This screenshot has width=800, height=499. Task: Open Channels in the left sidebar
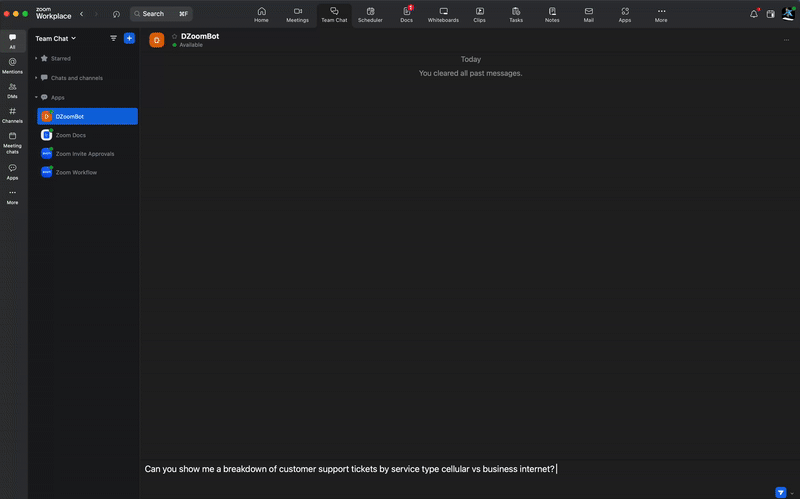click(x=12, y=115)
